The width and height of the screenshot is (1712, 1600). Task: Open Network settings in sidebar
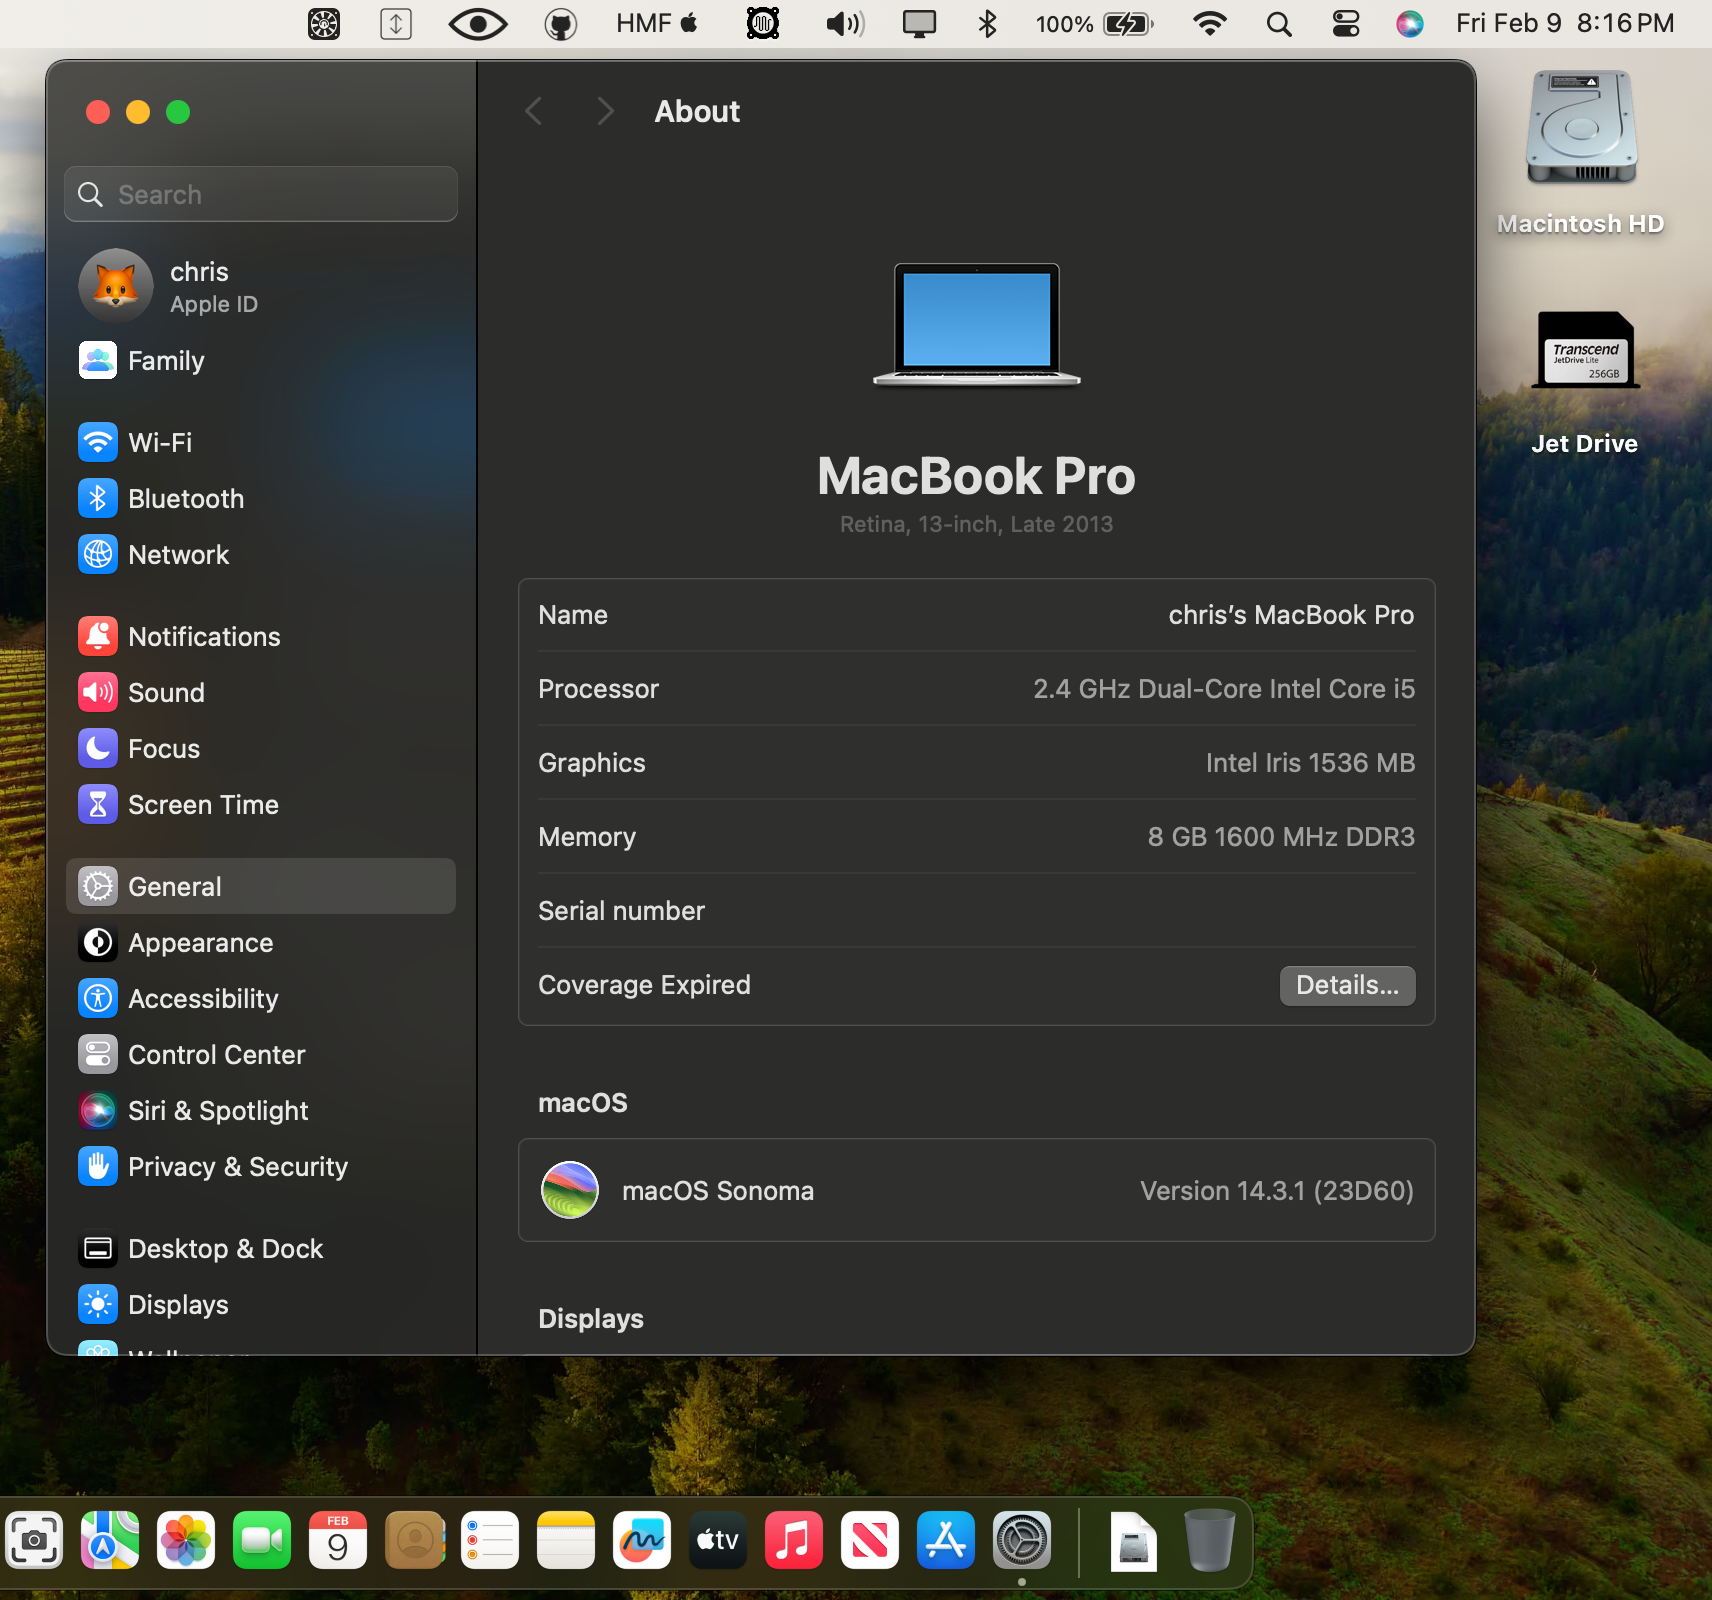tap(260, 554)
